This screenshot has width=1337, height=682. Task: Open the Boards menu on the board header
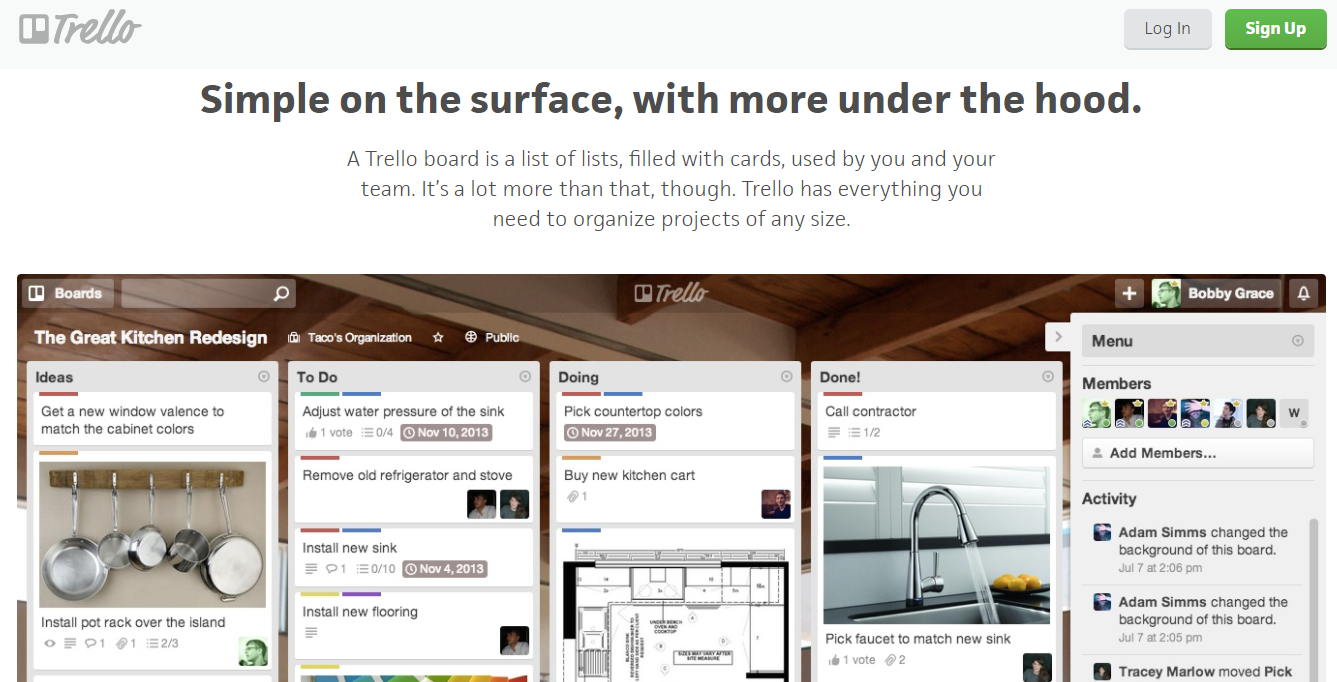point(67,293)
